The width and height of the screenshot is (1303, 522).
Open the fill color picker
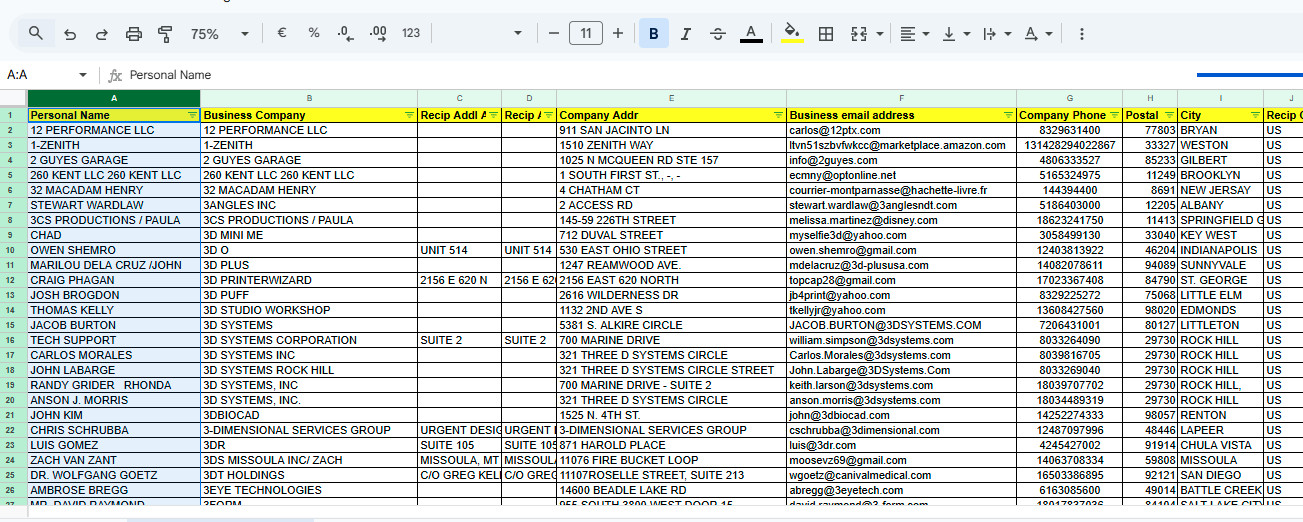(x=793, y=34)
